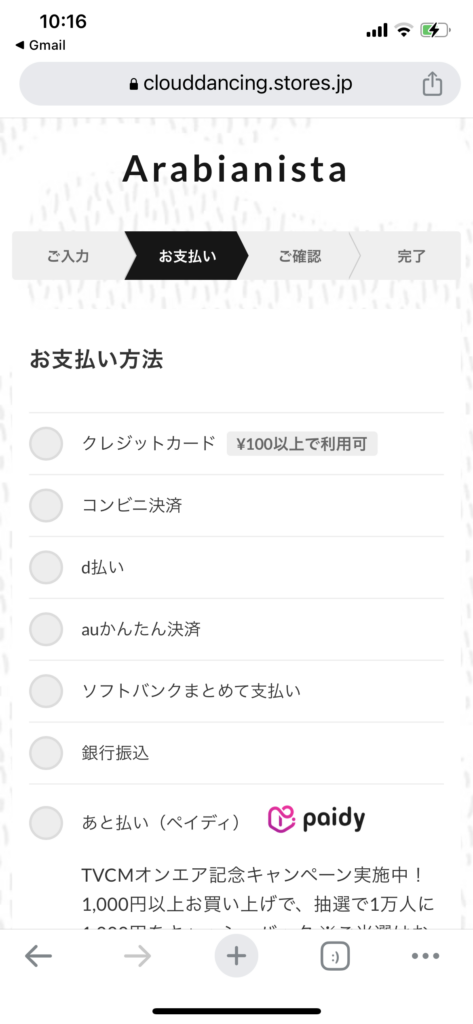Tap the forward arrow in bottom toolbar

click(137, 956)
